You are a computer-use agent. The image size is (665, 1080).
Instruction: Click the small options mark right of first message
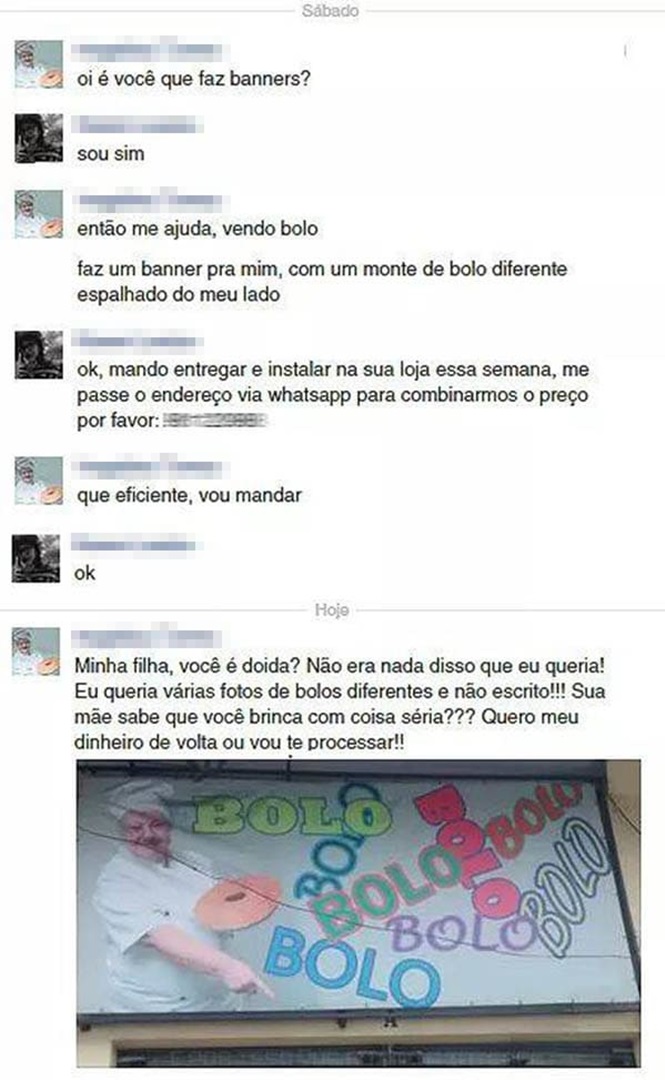click(626, 51)
